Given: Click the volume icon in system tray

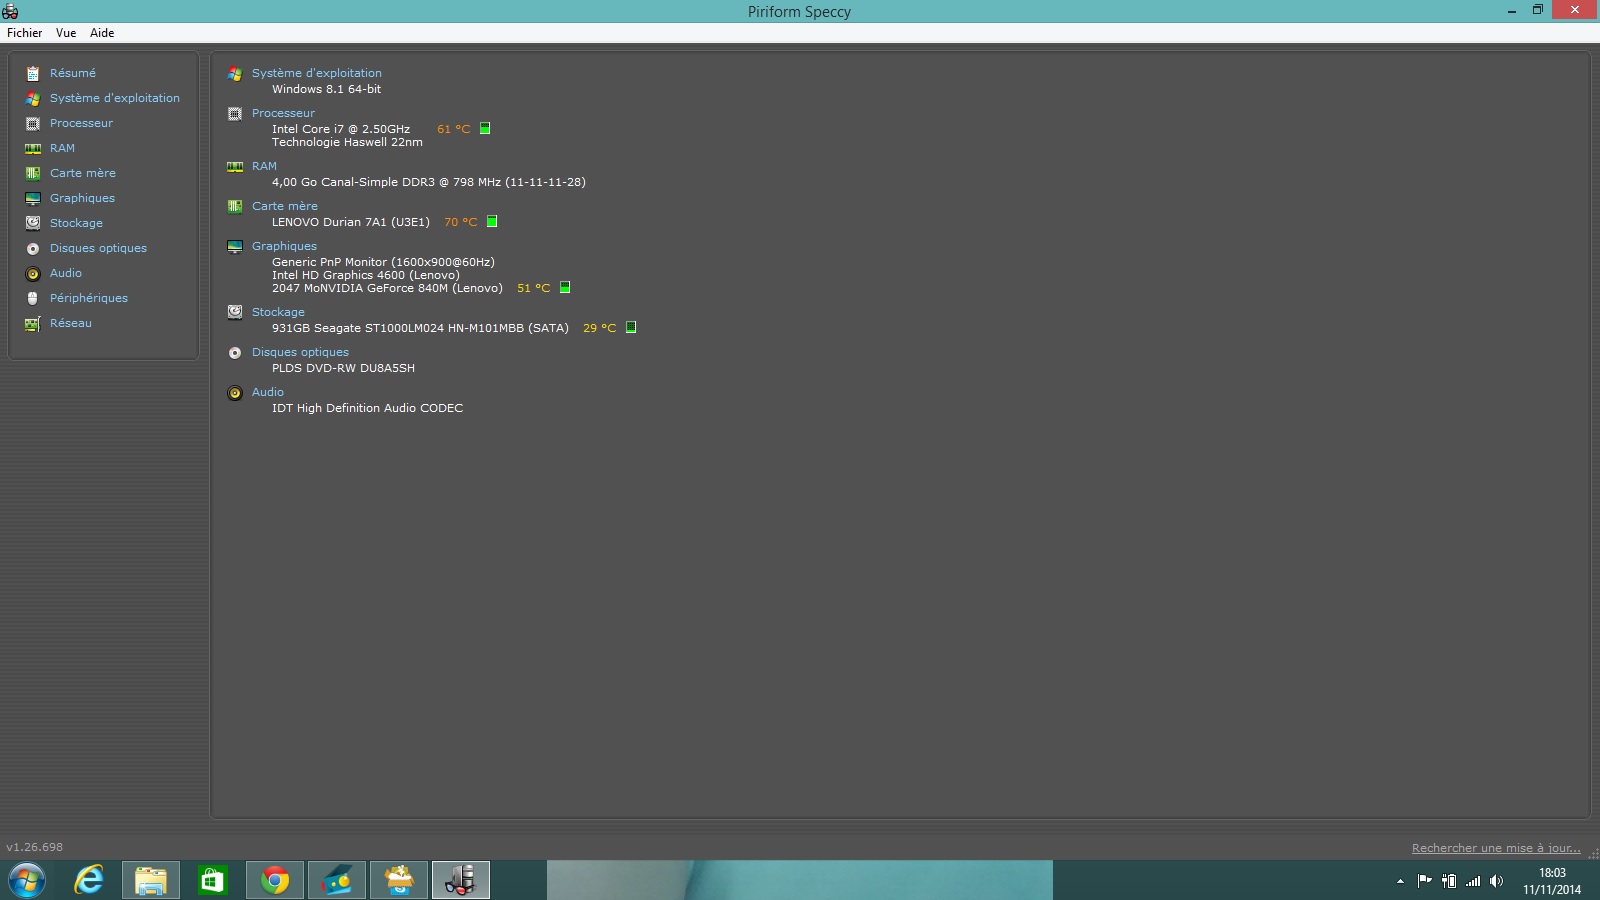Looking at the screenshot, I should [1496, 881].
